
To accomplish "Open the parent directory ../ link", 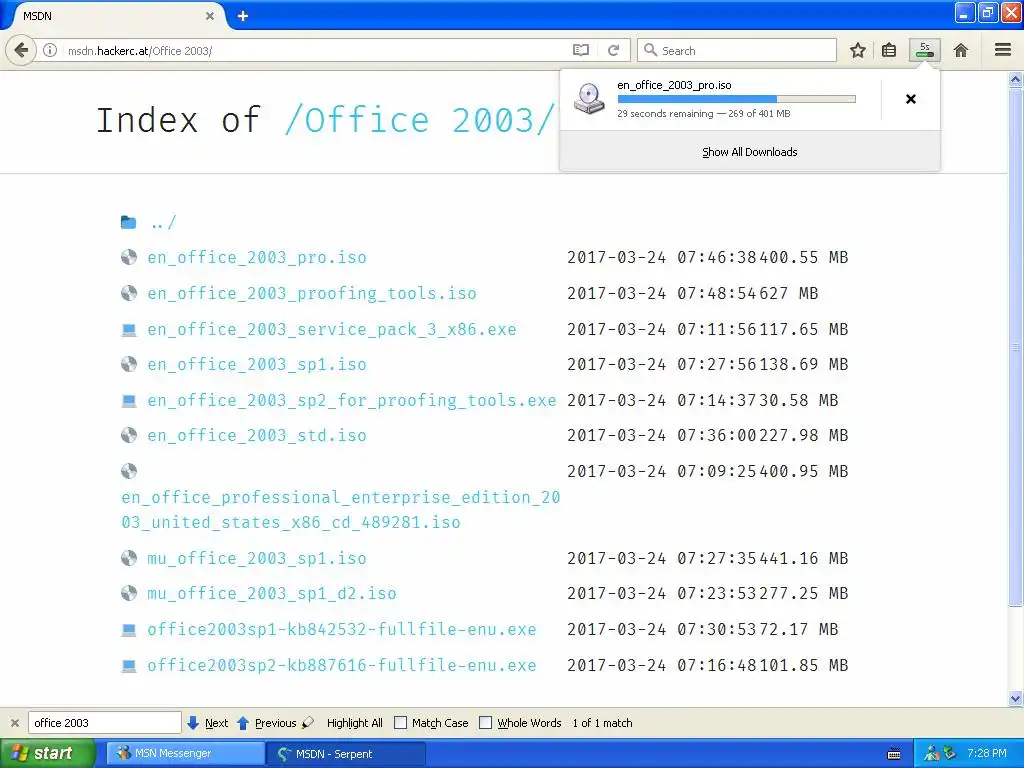I will pyautogui.click(x=163, y=223).
